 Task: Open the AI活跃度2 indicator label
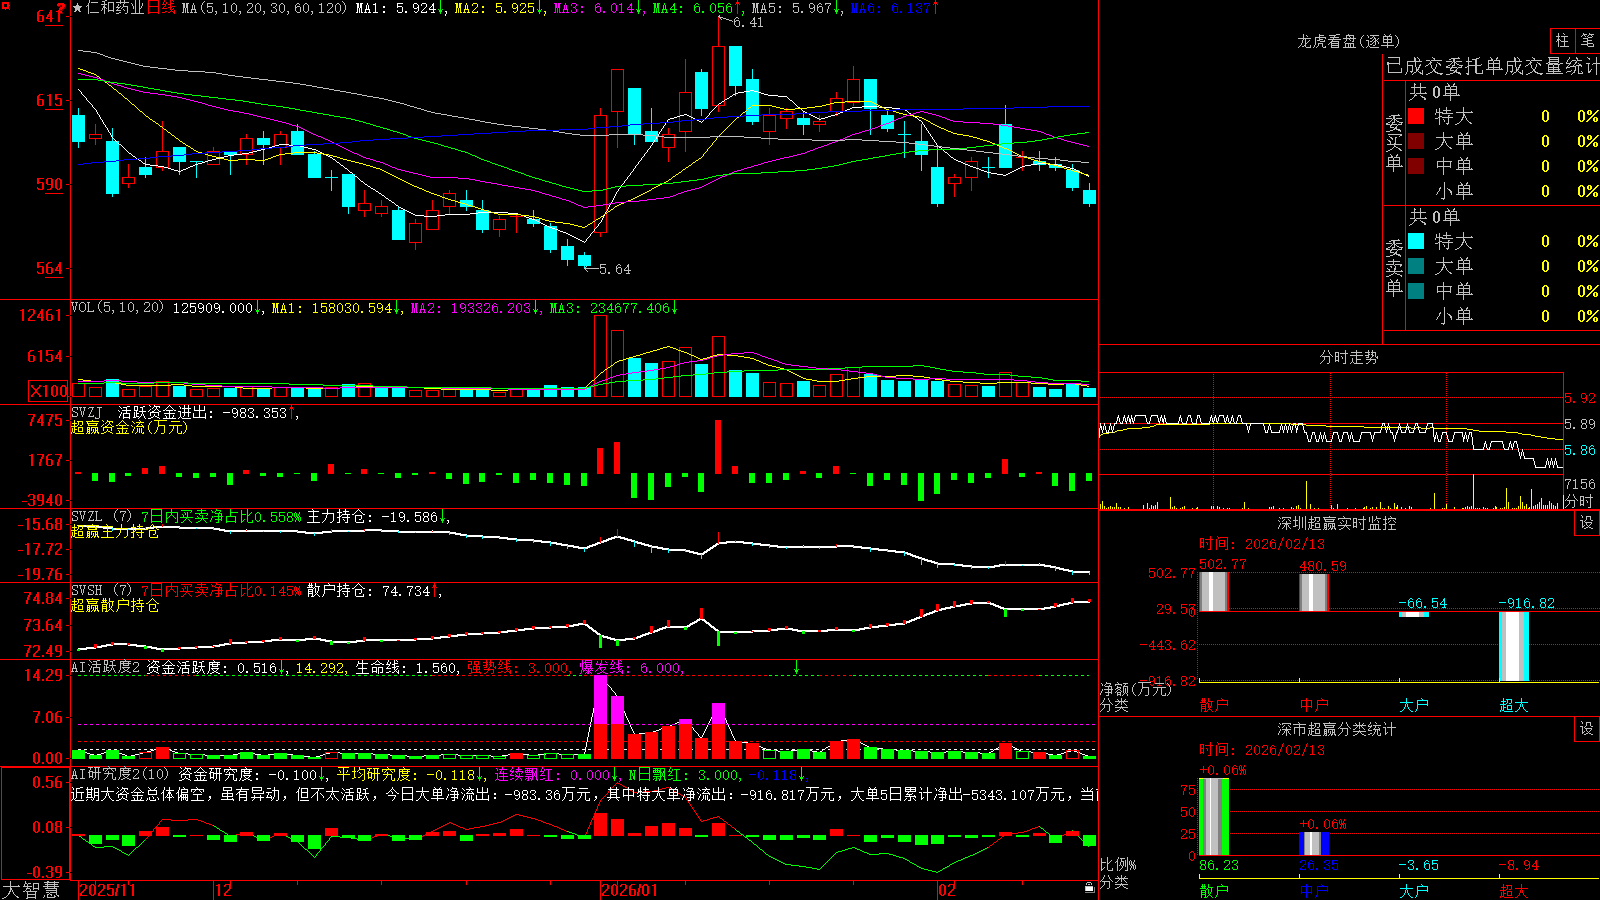[106, 668]
